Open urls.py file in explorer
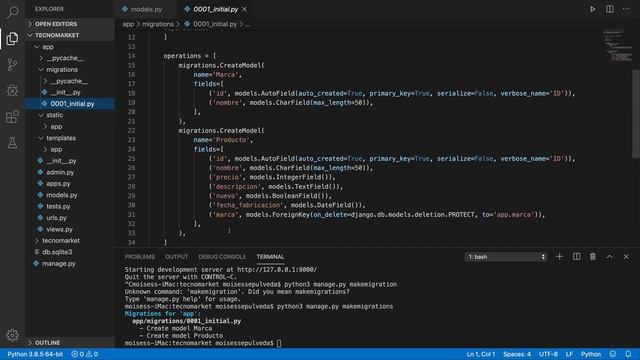 click(x=70, y=218)
